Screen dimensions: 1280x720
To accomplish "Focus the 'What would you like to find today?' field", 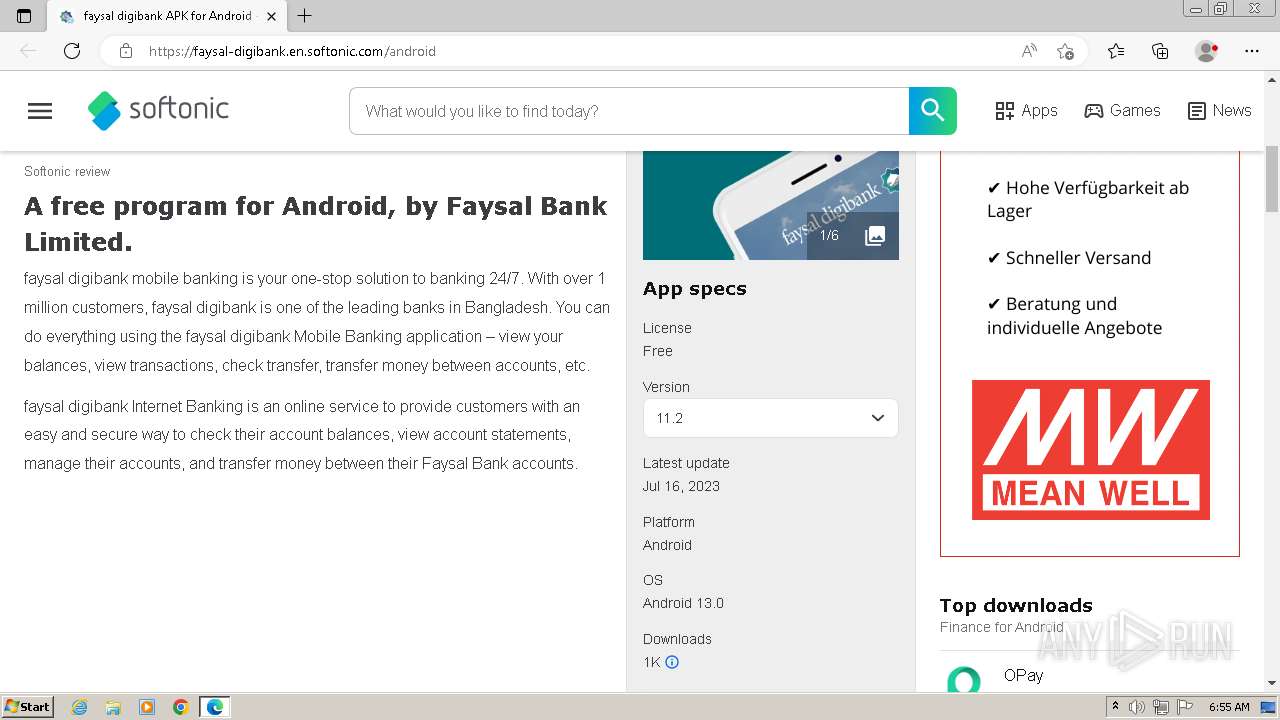I will (629, 111).
